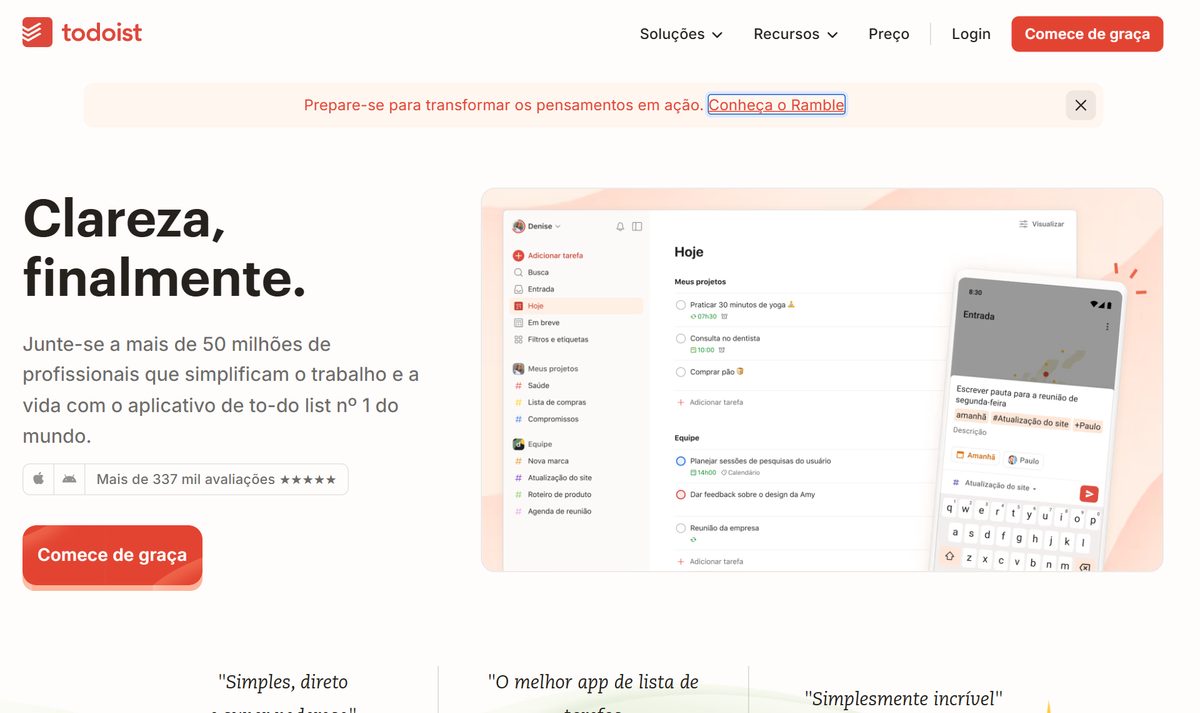Follow the Conheça o Ramble link
The width and height of the screenshot is (1200, 713).
point(776,105)
